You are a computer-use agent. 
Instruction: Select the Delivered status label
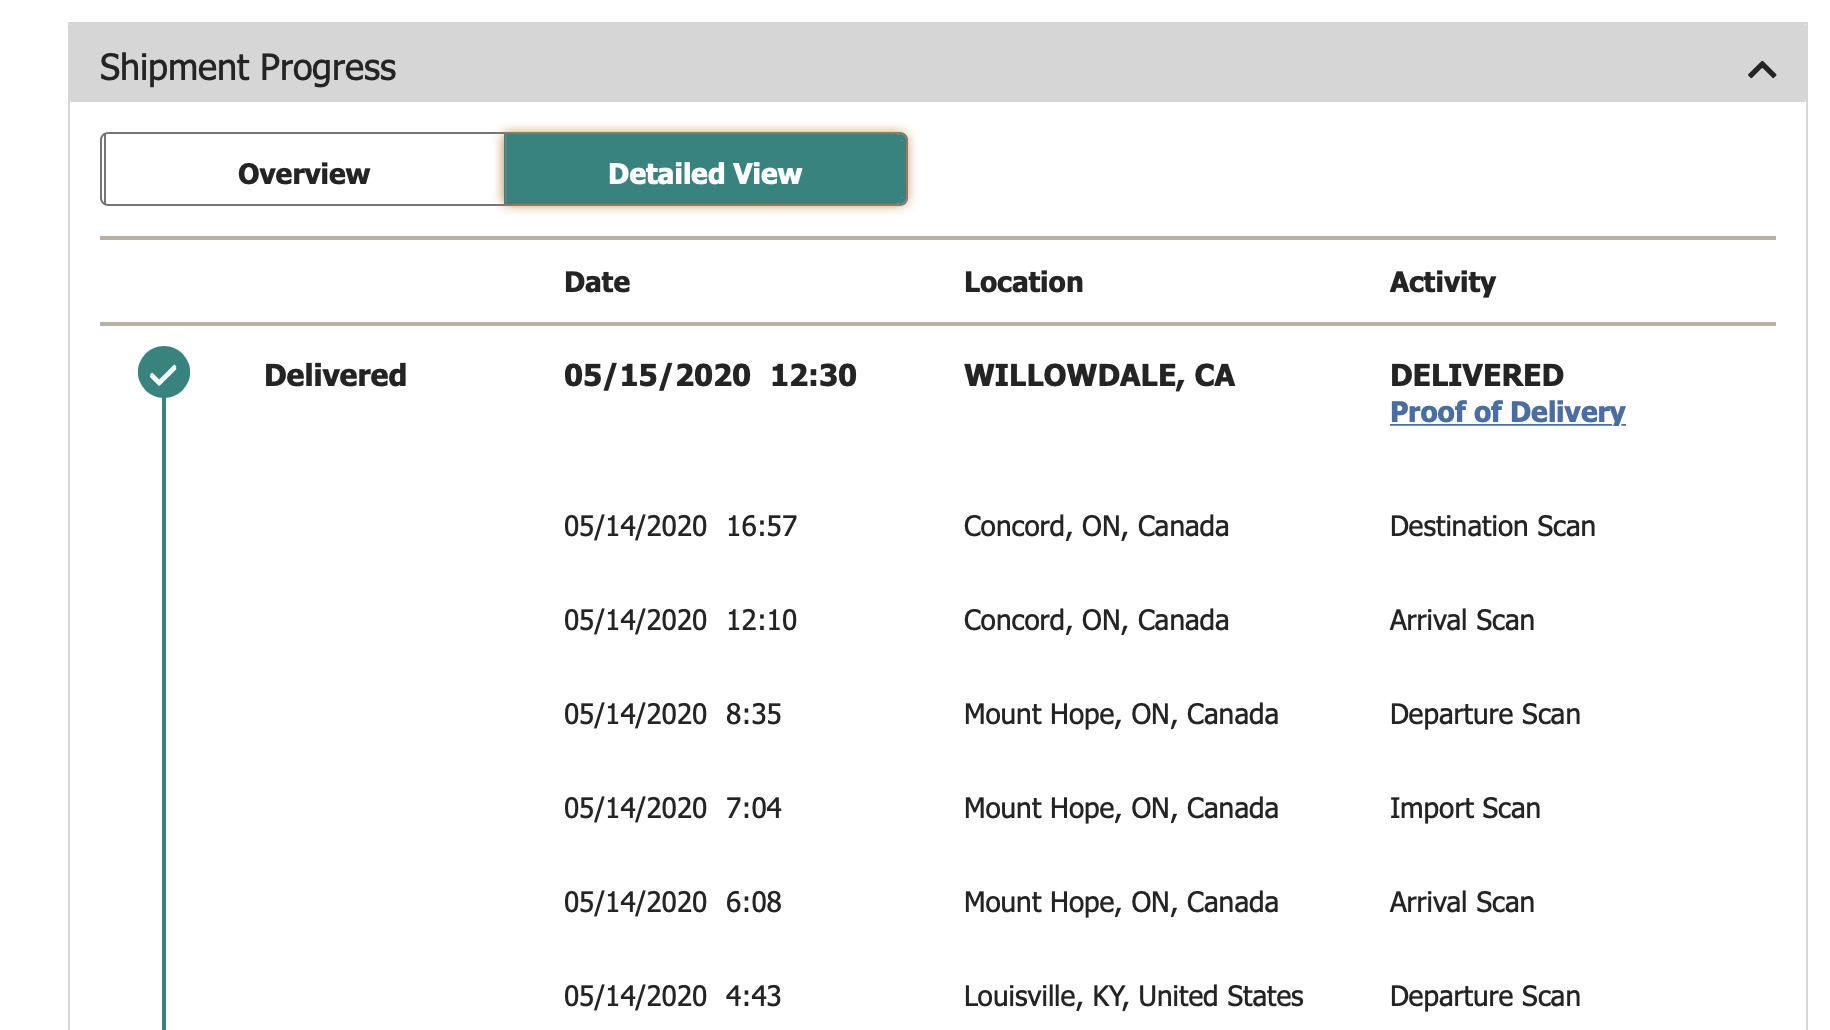[335, 375]
